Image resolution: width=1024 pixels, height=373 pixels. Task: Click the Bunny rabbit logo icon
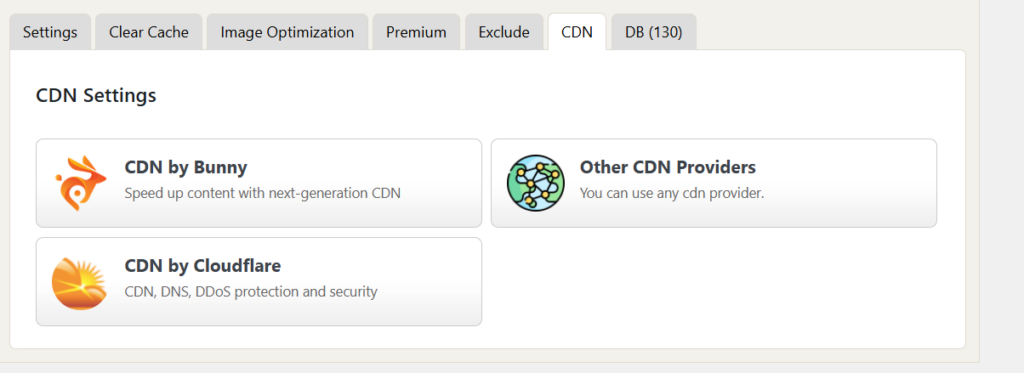(x=80, y=184)
